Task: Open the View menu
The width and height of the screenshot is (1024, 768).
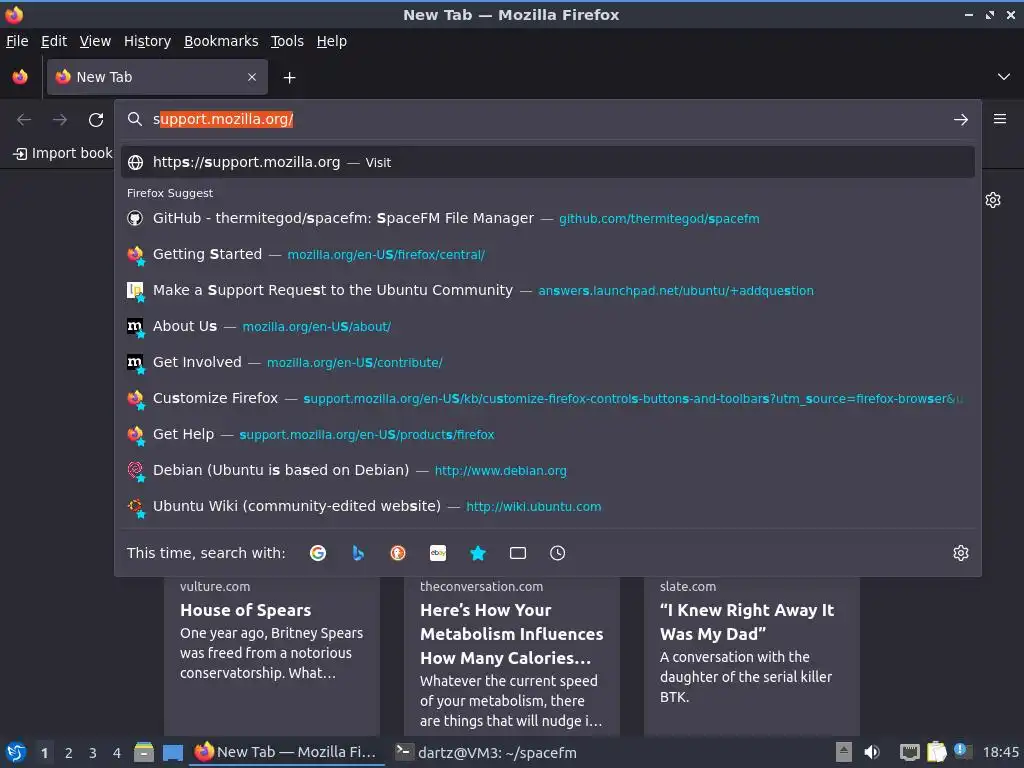Action: tap(95, 41)
